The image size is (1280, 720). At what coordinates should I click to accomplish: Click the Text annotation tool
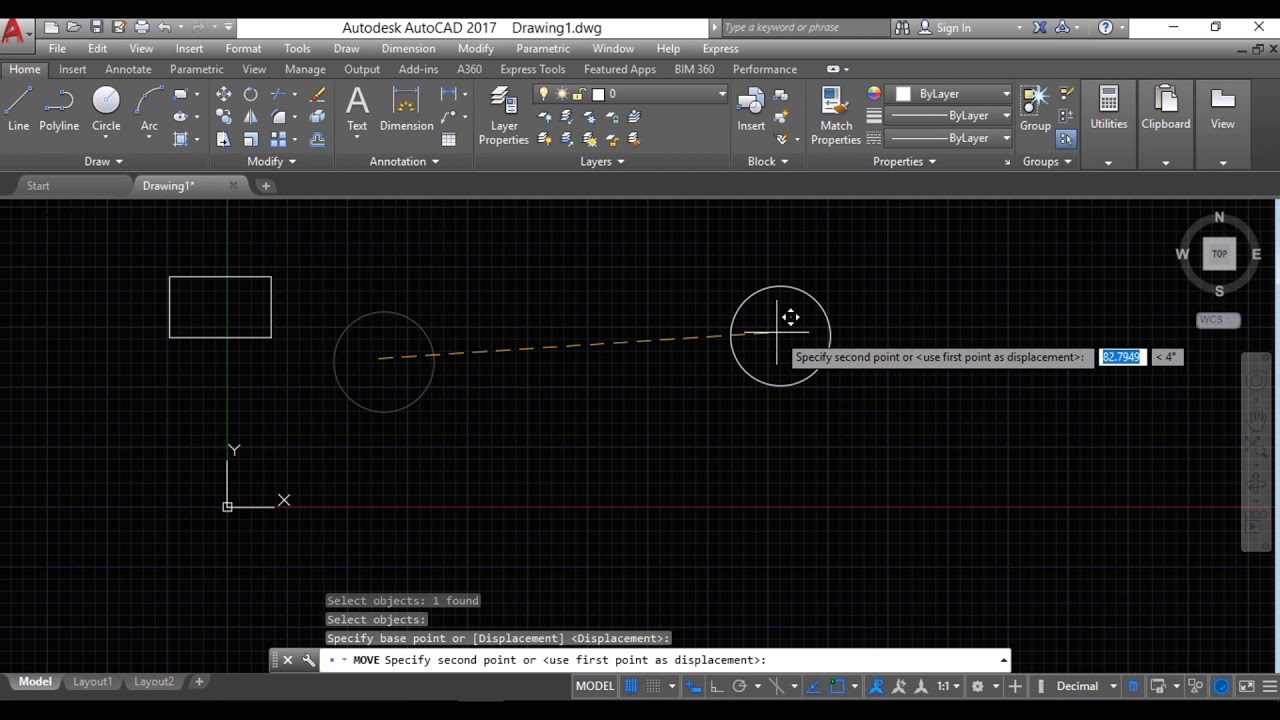pyautogui.click(x=357, y=108)
